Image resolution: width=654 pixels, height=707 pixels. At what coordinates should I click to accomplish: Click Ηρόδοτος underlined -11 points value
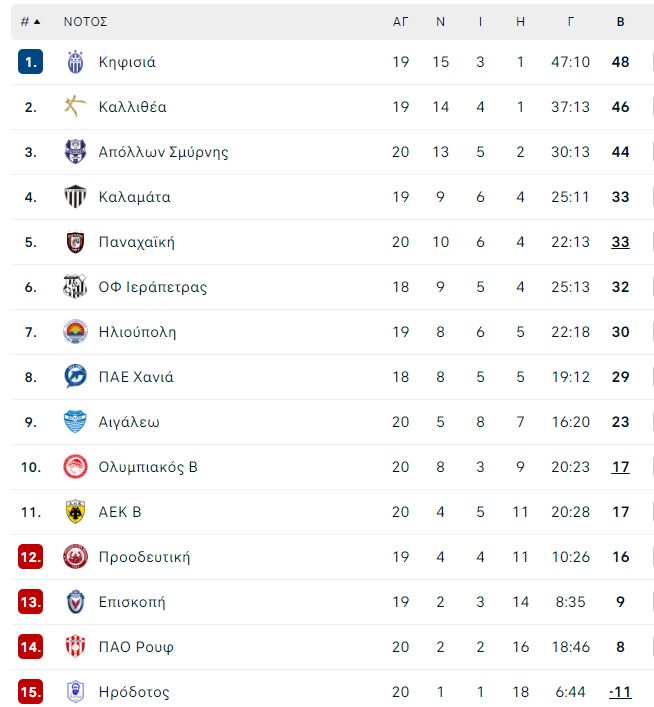(x=620, y=692)
